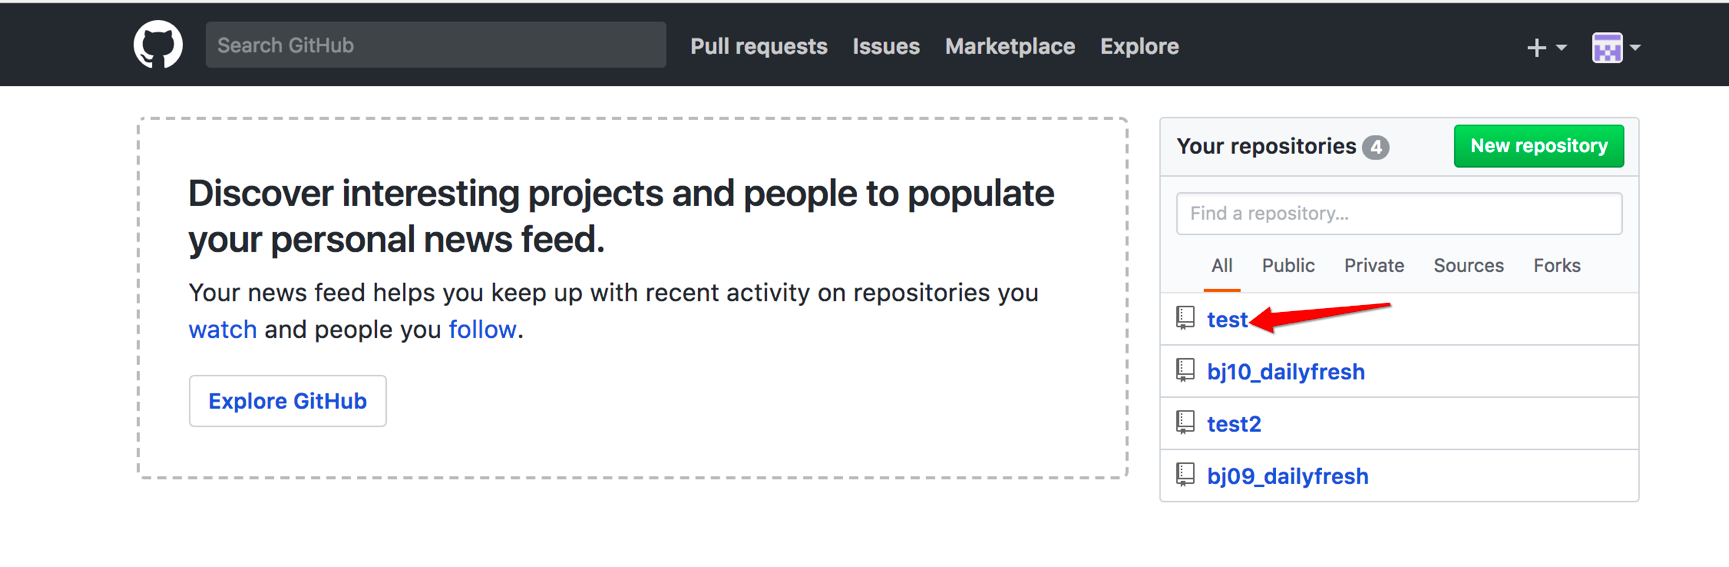The image size is (1729, 567).
Task: Focus the Find a repository field
Action: click(x=1398, y=213)
